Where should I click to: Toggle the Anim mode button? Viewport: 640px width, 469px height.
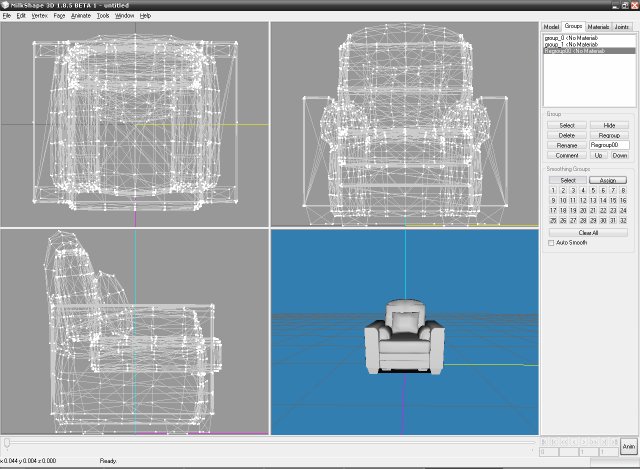point(628,447)
